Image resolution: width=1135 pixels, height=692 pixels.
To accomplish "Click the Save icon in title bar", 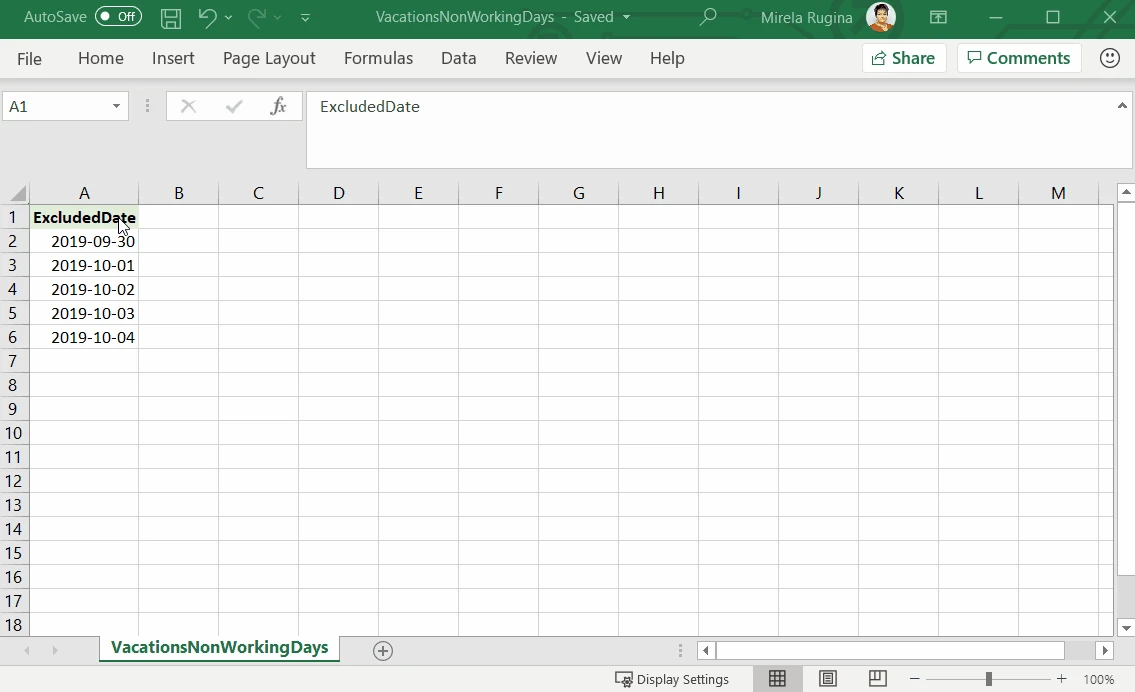I will [x=171, y=17].
